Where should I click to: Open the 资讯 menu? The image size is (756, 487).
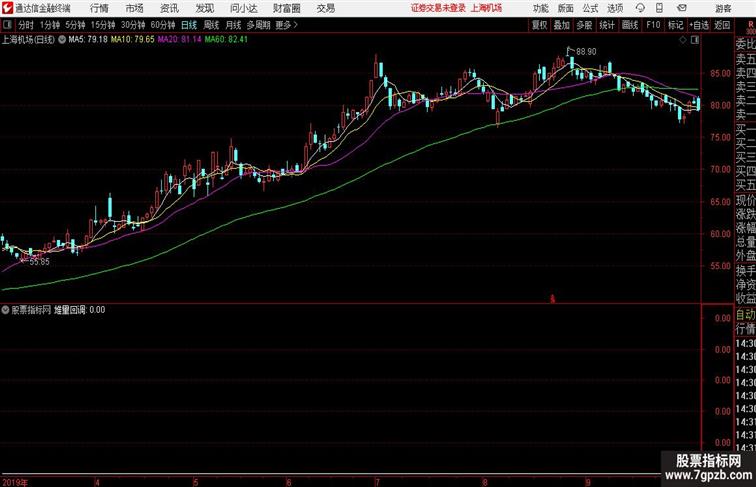(169, 8)
